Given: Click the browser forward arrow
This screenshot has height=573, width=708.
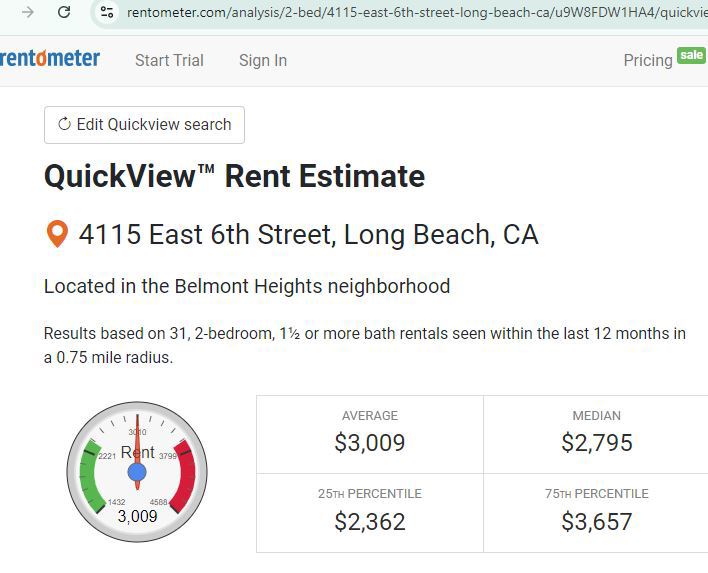Looking at the screenshot, I should click(x=28, y=12).
